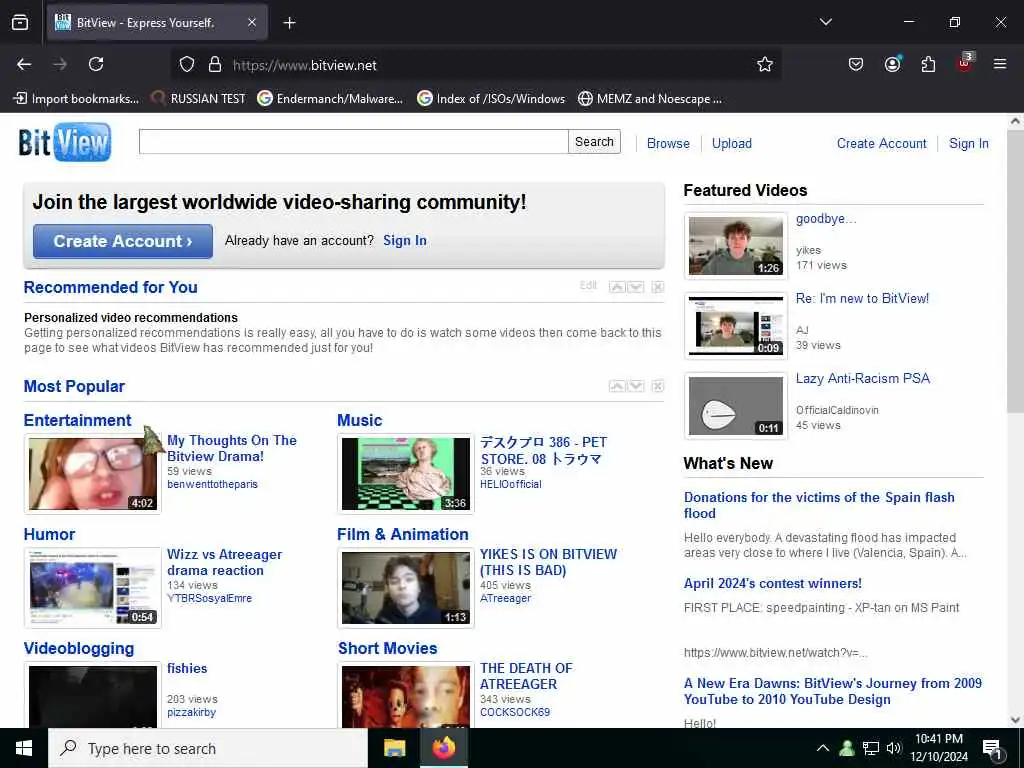
Task: Open April 2024's contest winners! post
Action: pos(773,583)
